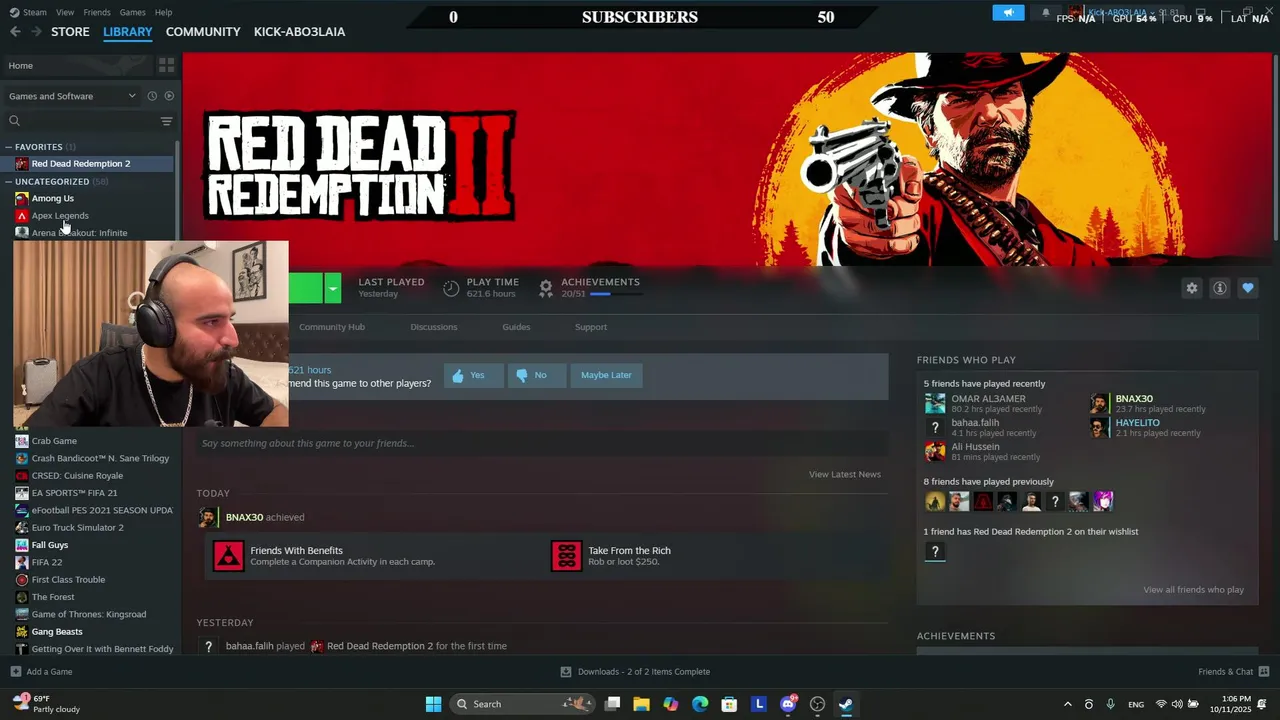The width and height of the screenshot is (1280, 720).
Task: Open the Guides tab
Action: [516, 327]
